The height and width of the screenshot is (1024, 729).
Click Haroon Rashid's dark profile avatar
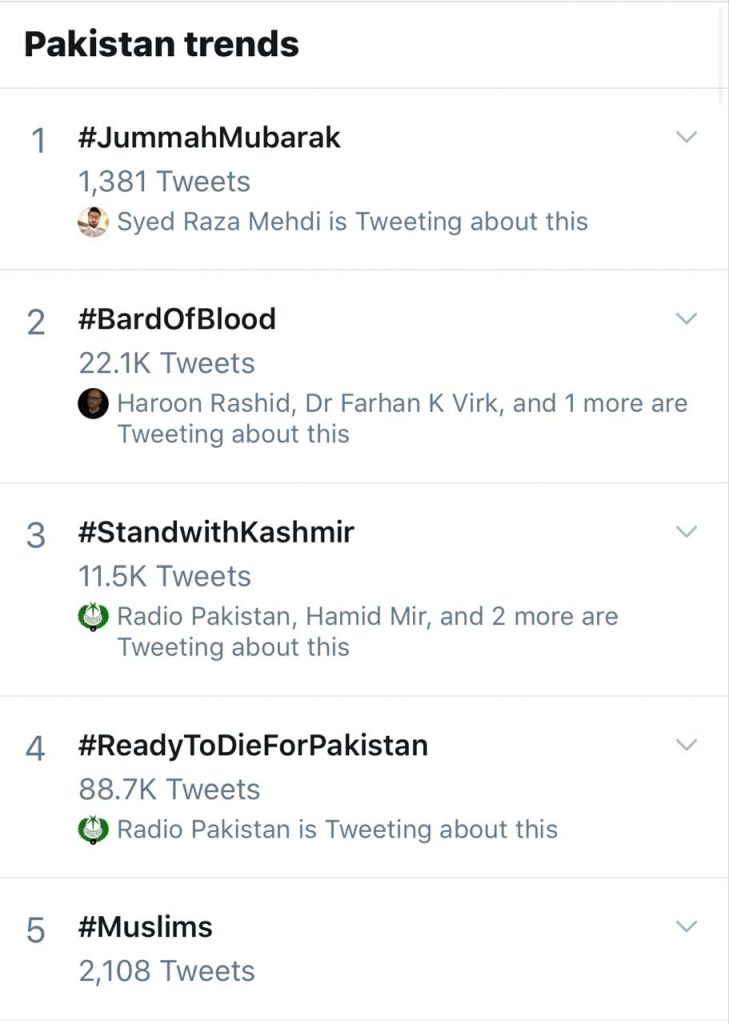(93, 404)
